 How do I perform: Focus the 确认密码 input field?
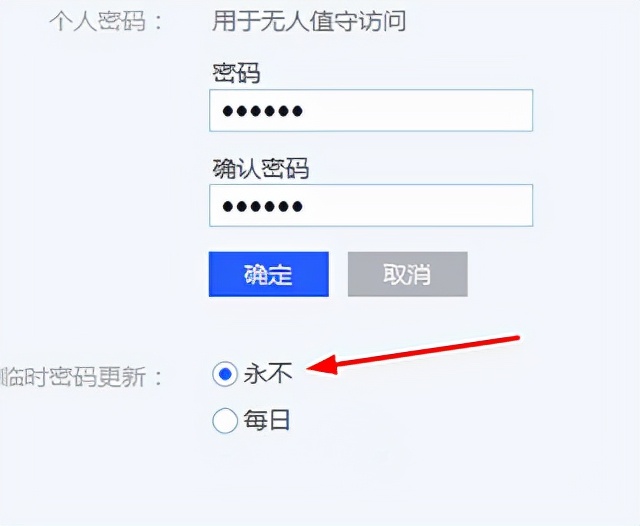(x=371, y=205)
